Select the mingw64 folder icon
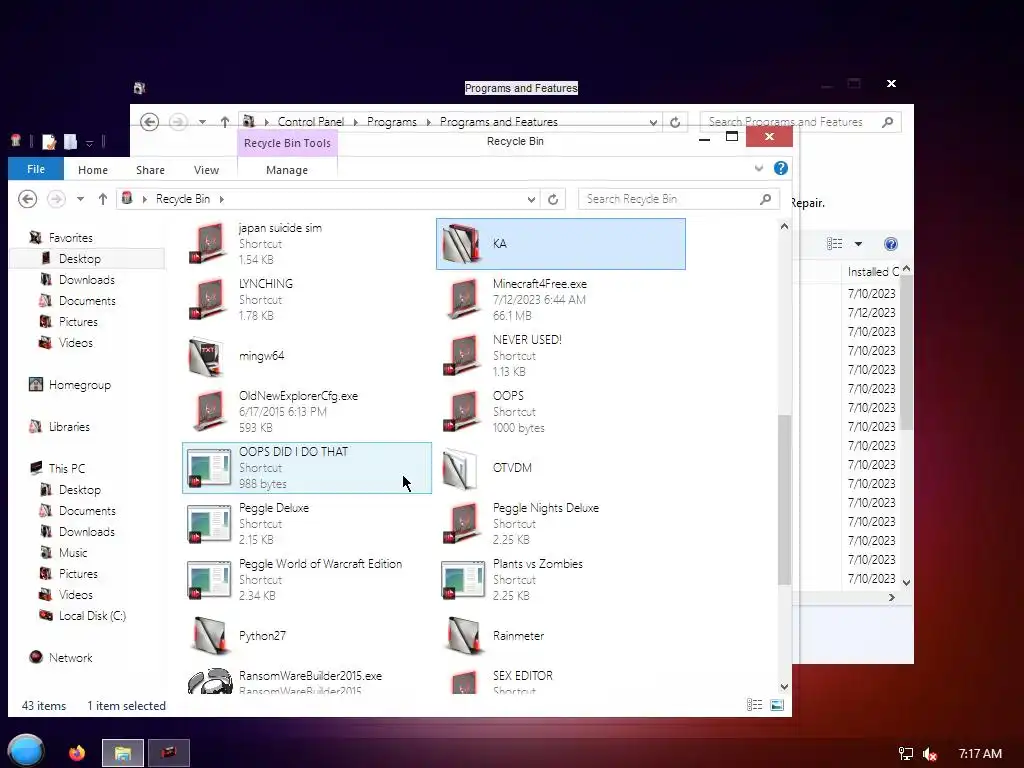 click(208, 356)
